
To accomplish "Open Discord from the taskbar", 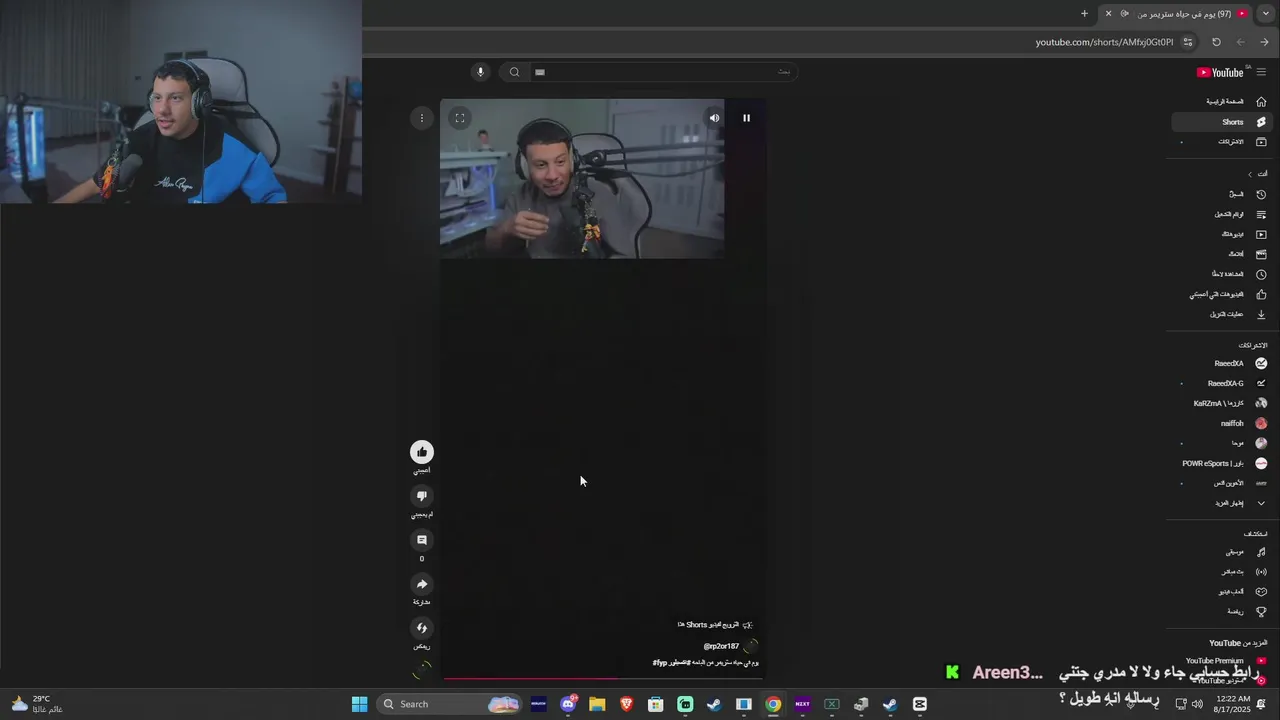I will pyautogui.click(x=568, y=704).
